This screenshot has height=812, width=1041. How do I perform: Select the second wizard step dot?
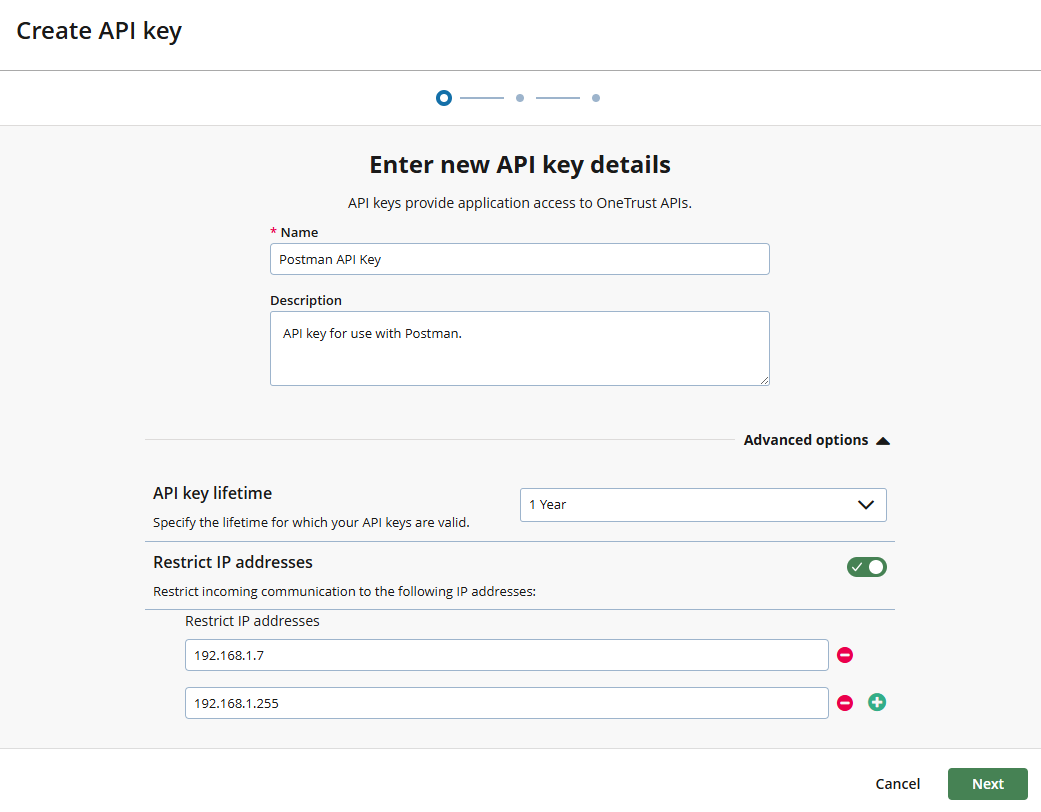[519, 98]
